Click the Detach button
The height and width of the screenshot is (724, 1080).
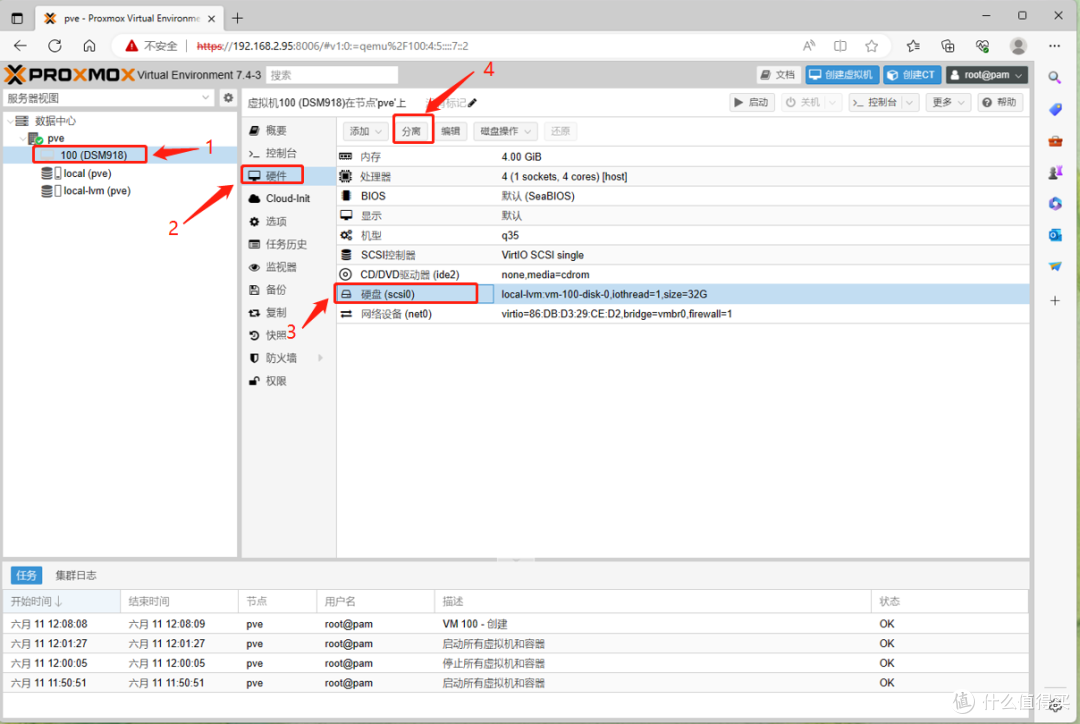click(412, 131)
